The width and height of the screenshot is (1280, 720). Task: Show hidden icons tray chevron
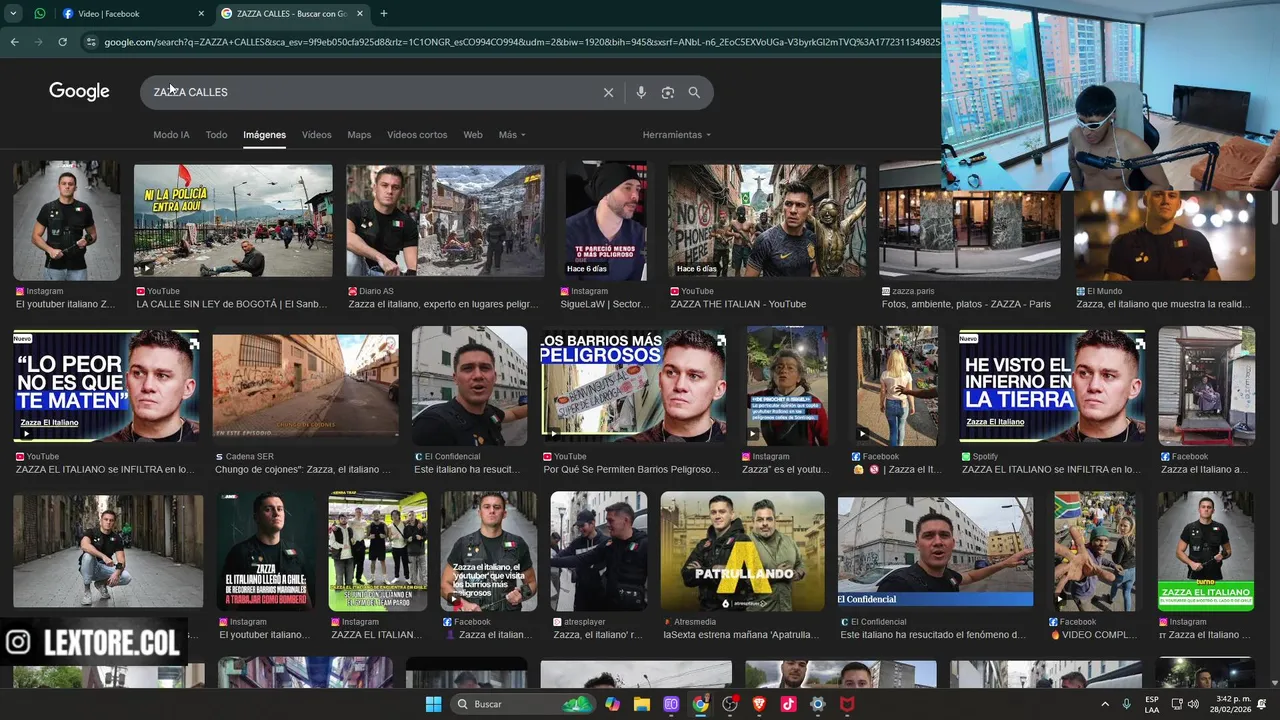[1105, 704]
